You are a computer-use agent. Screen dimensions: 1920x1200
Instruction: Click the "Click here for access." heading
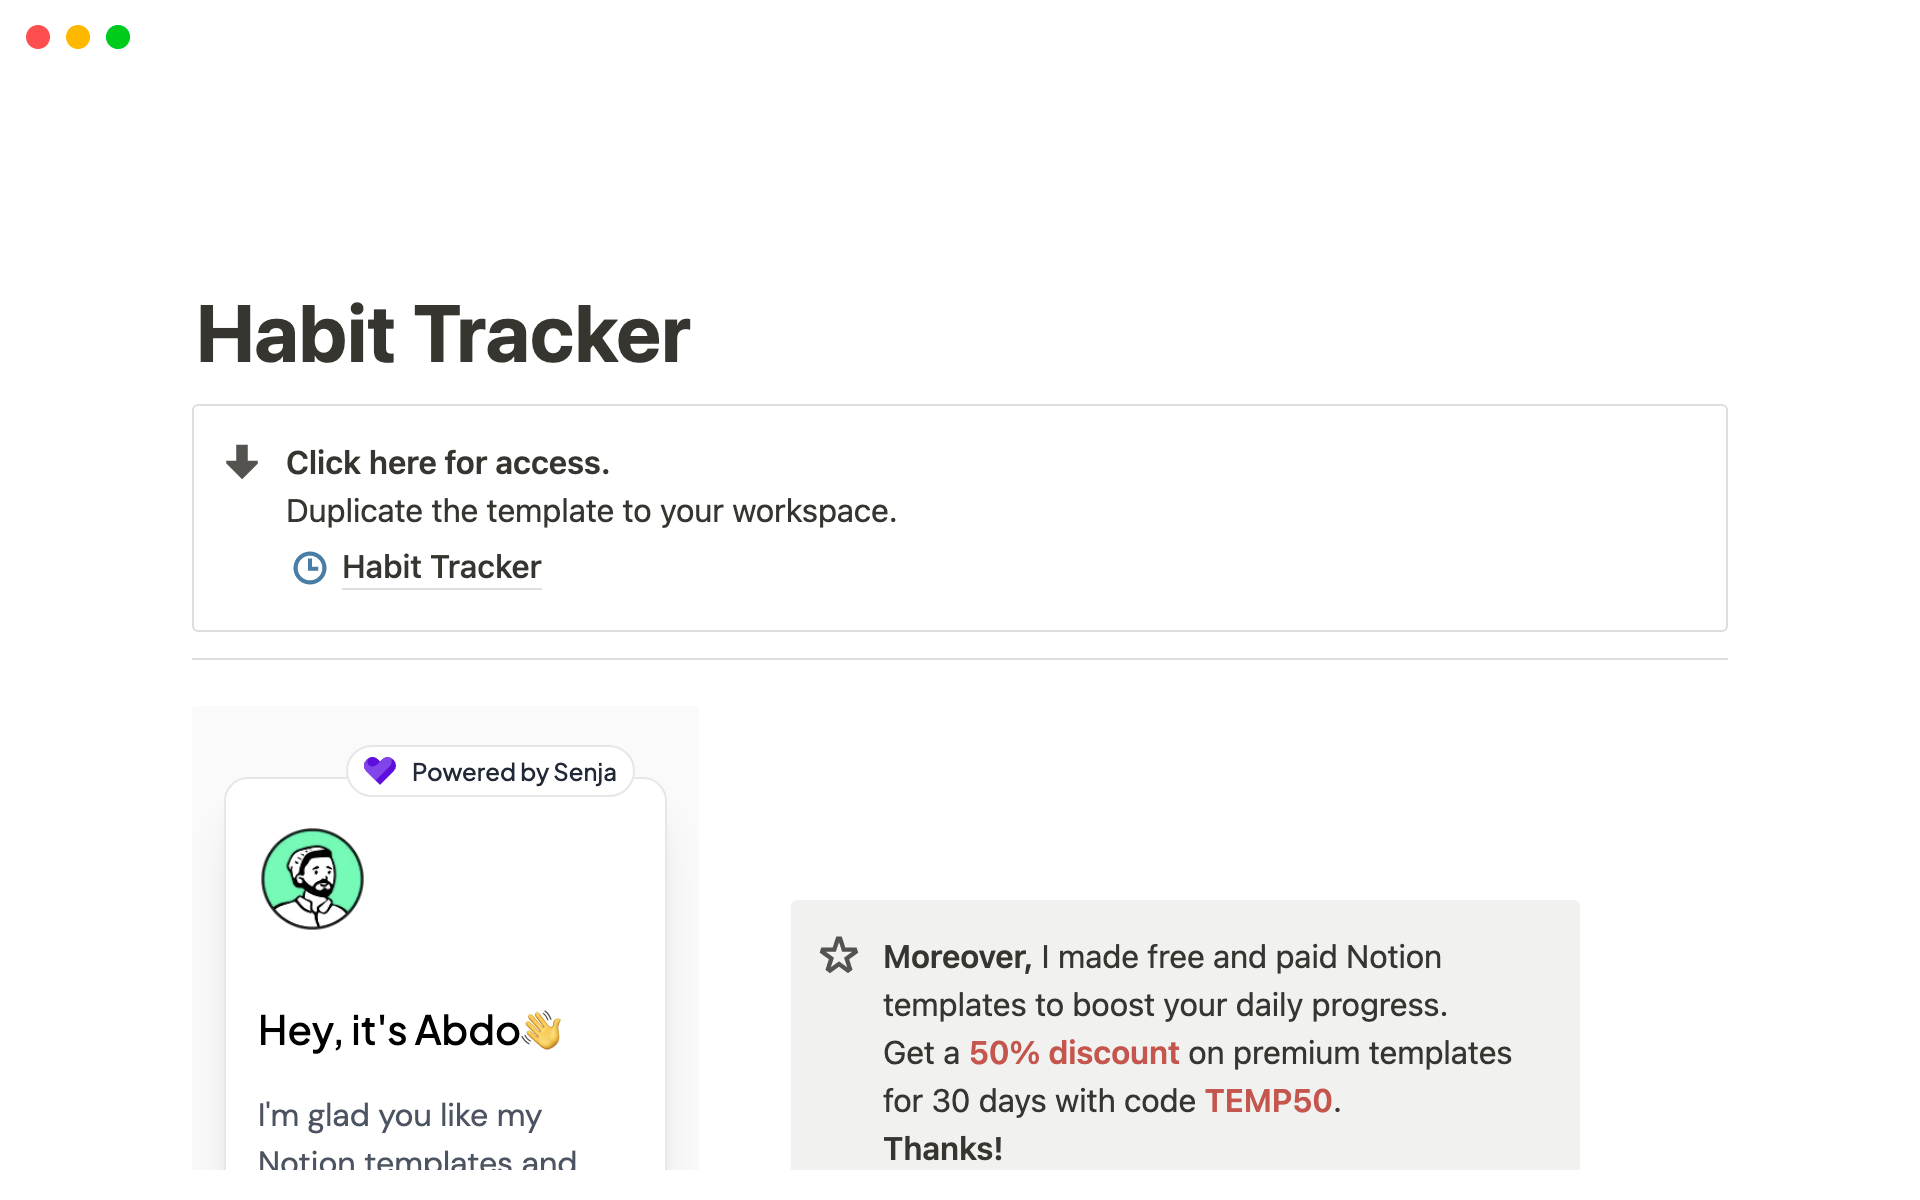pyautogui.click(x=447, y=463)
